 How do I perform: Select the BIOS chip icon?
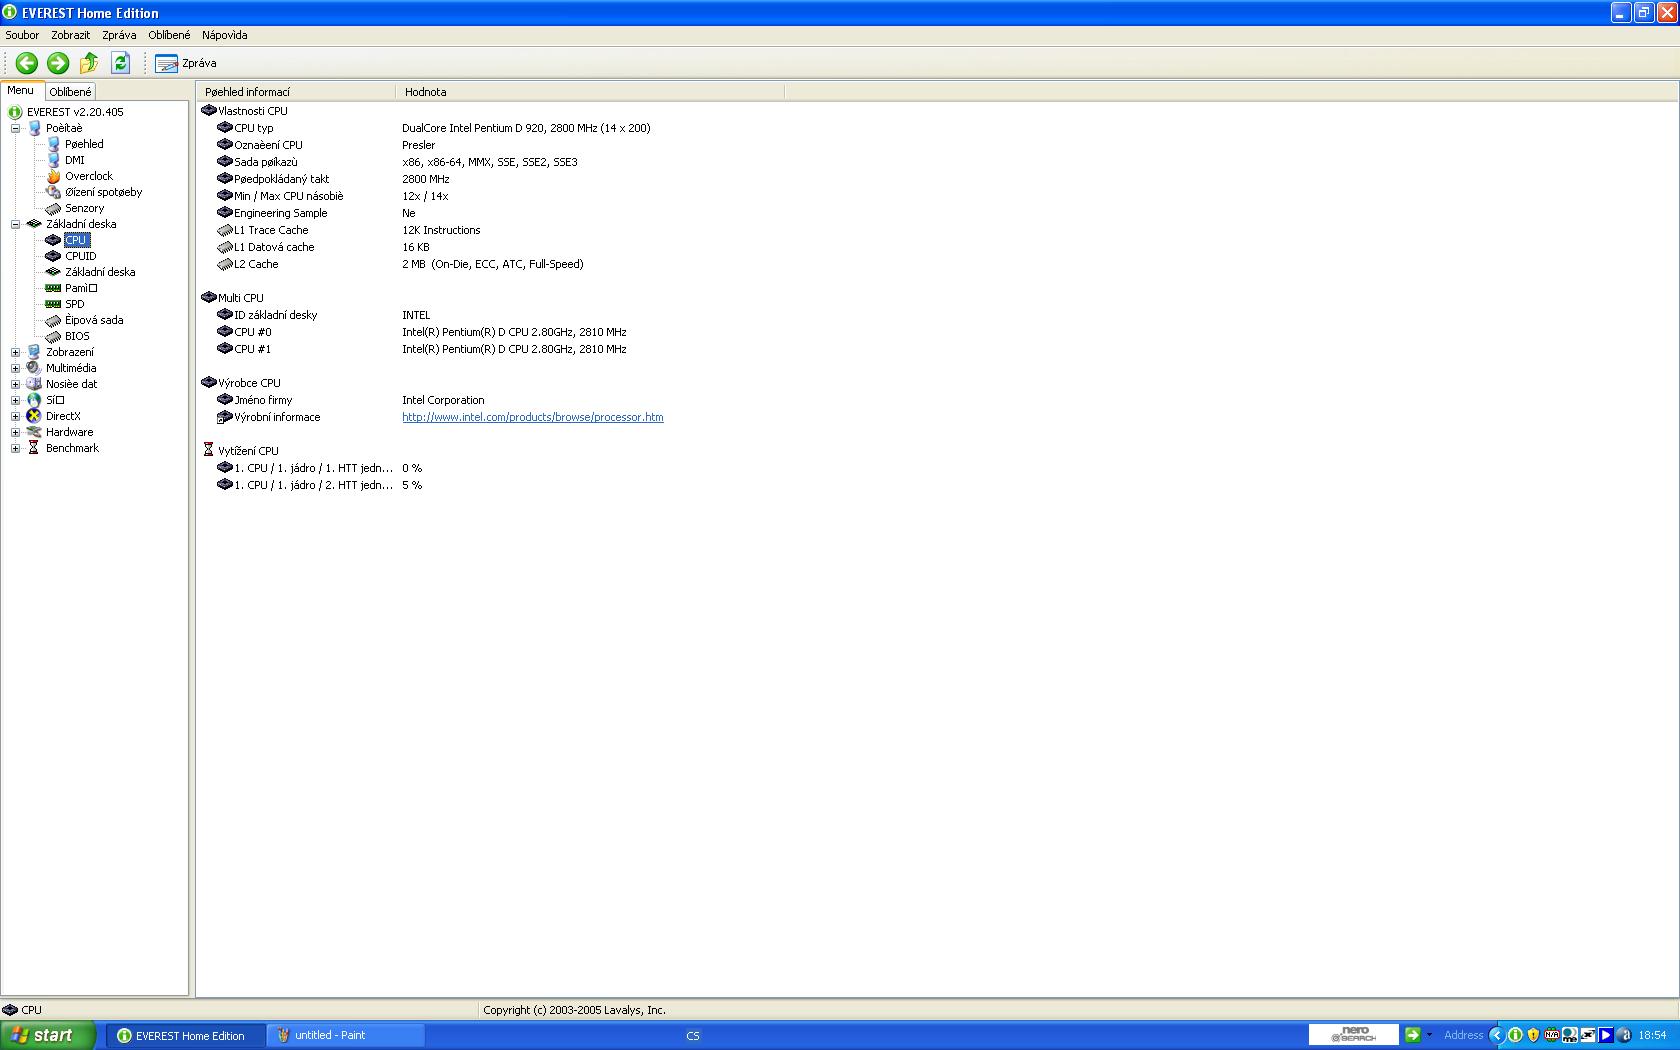click(54, 336)
